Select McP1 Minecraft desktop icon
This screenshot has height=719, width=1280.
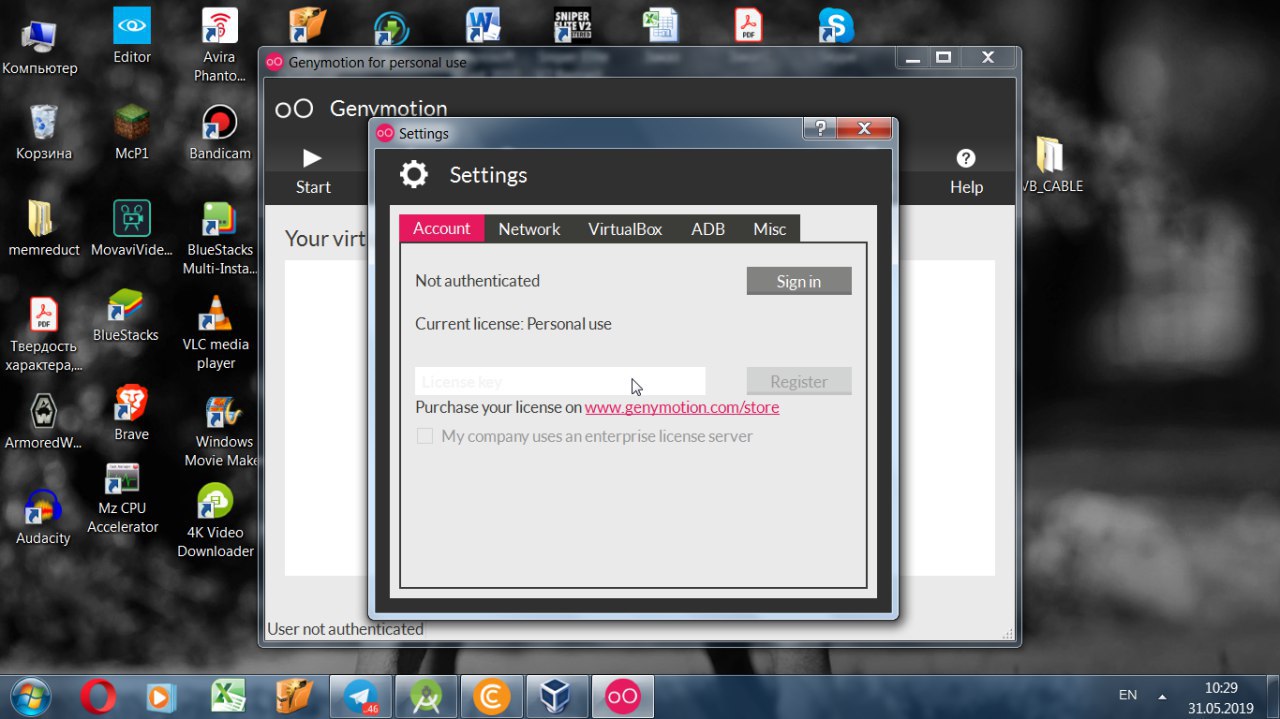[131, 133]
